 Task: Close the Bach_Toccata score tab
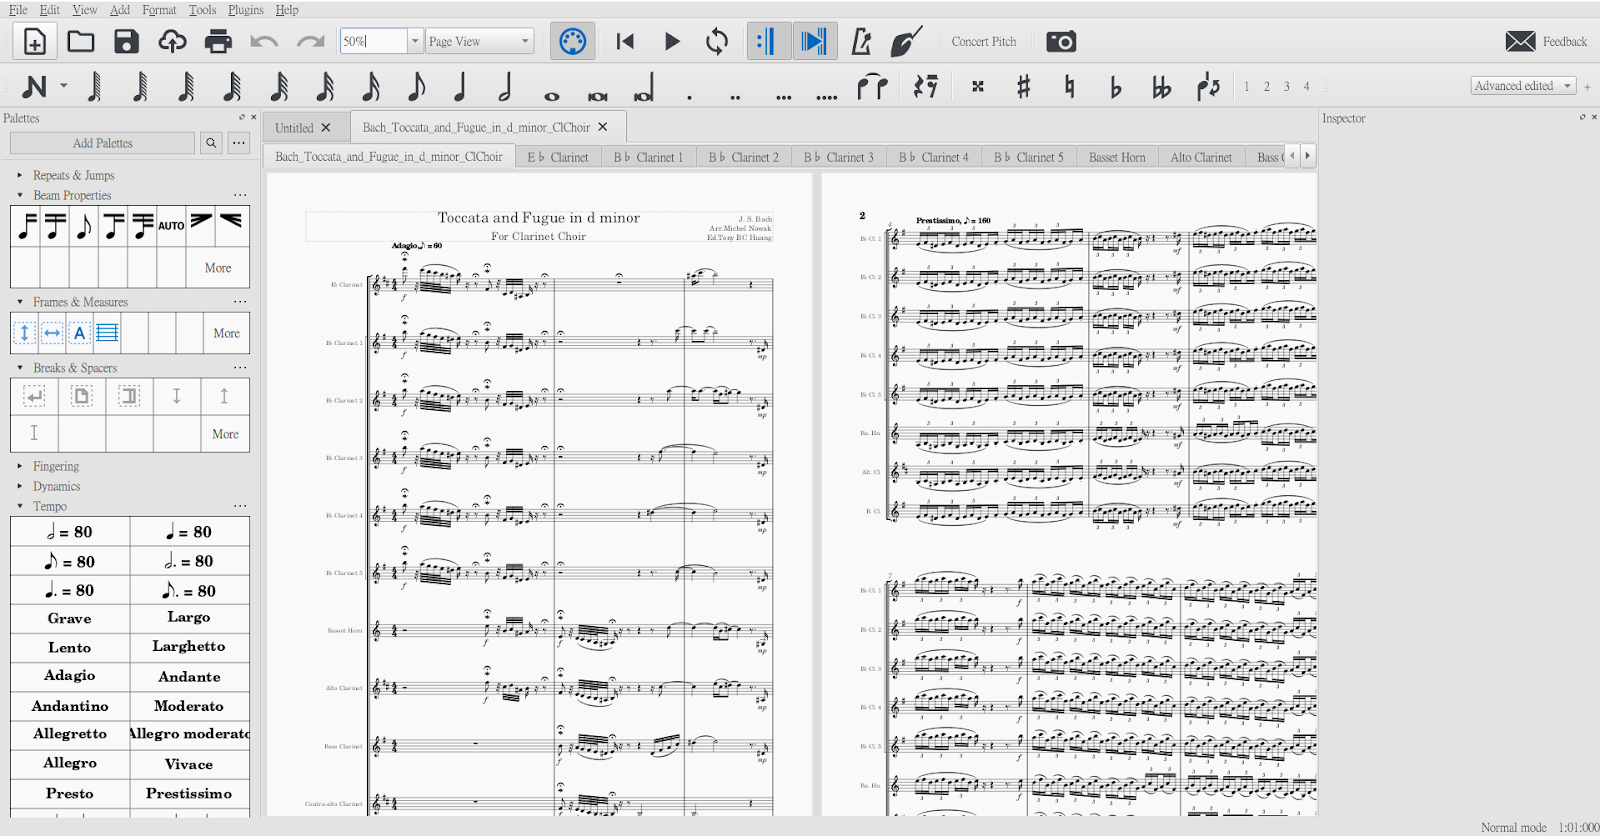point(603,127)
